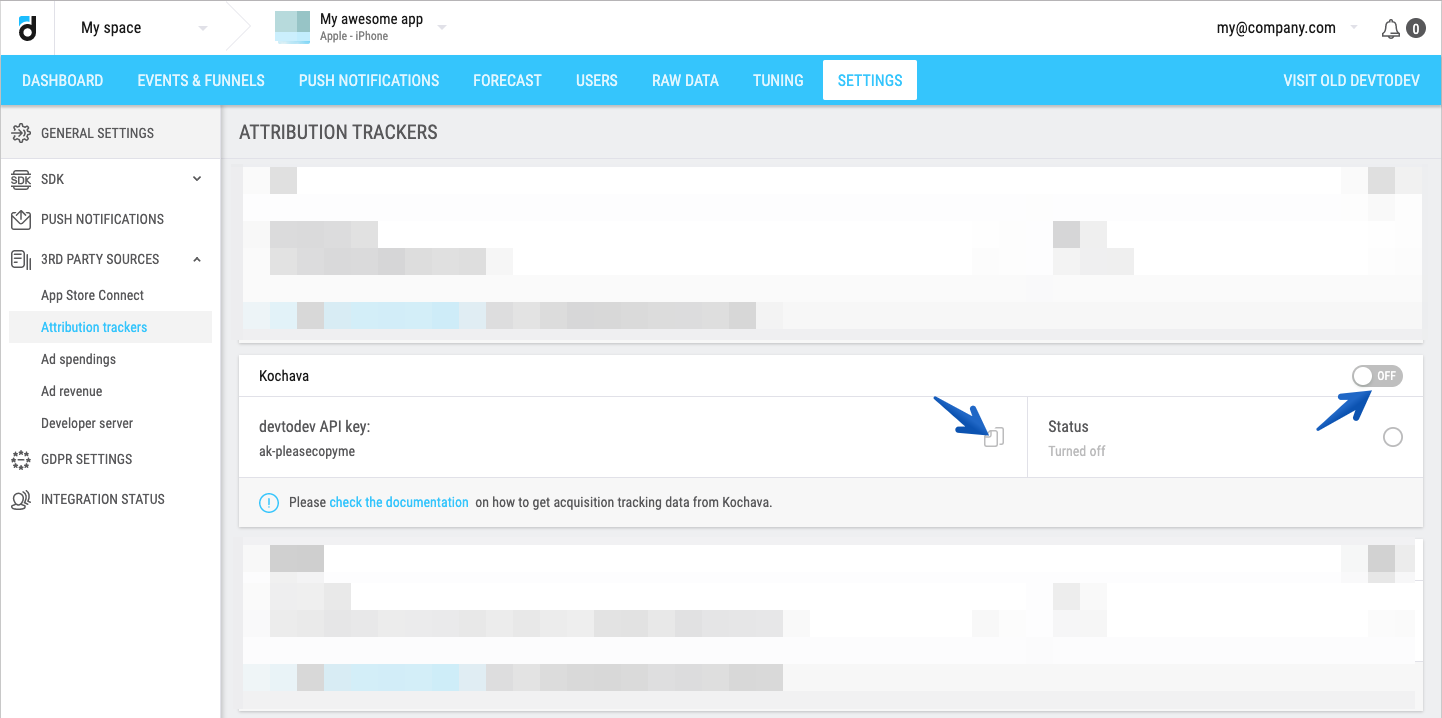Viewport: 1442px width, 718px height.
Task: Click the GDPR Settings stars icon
Action: 21,459
